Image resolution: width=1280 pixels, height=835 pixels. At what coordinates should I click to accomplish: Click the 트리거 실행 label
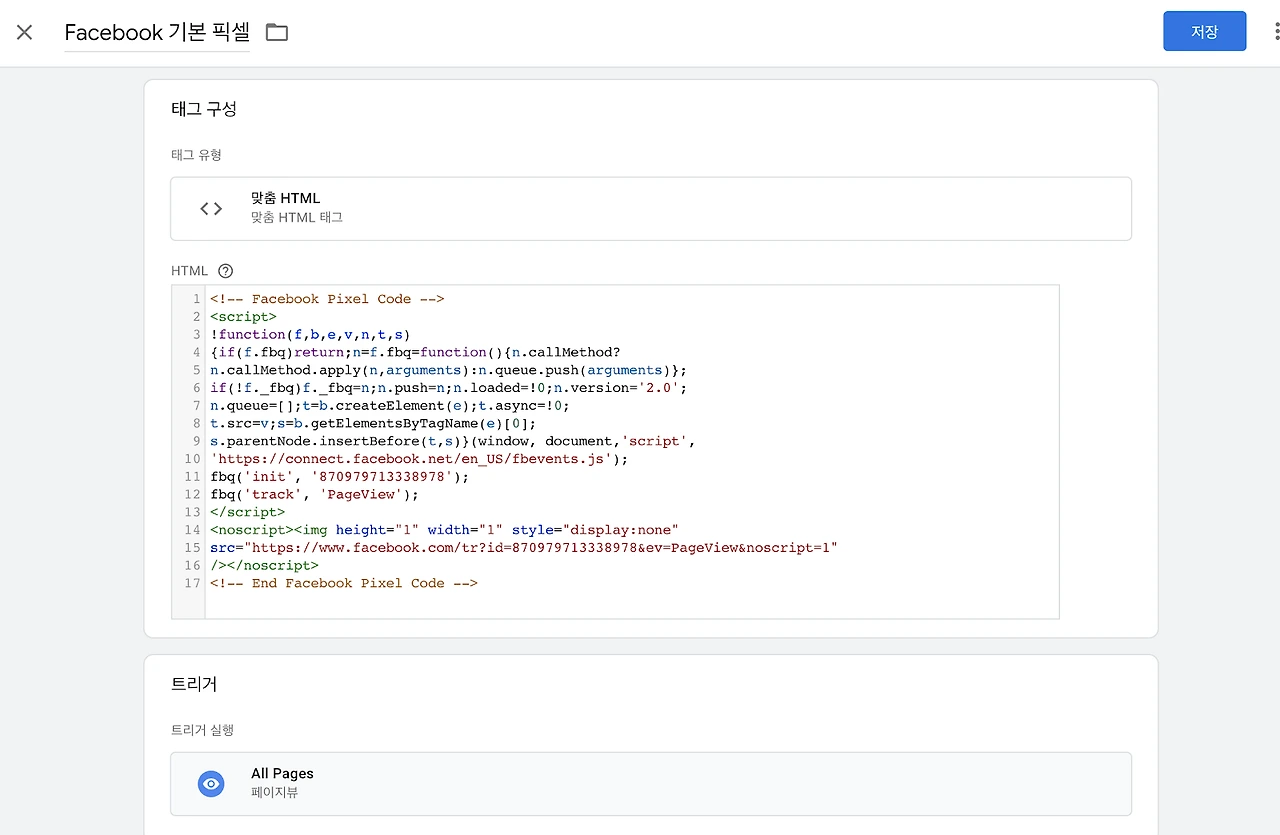click(202, 730)
